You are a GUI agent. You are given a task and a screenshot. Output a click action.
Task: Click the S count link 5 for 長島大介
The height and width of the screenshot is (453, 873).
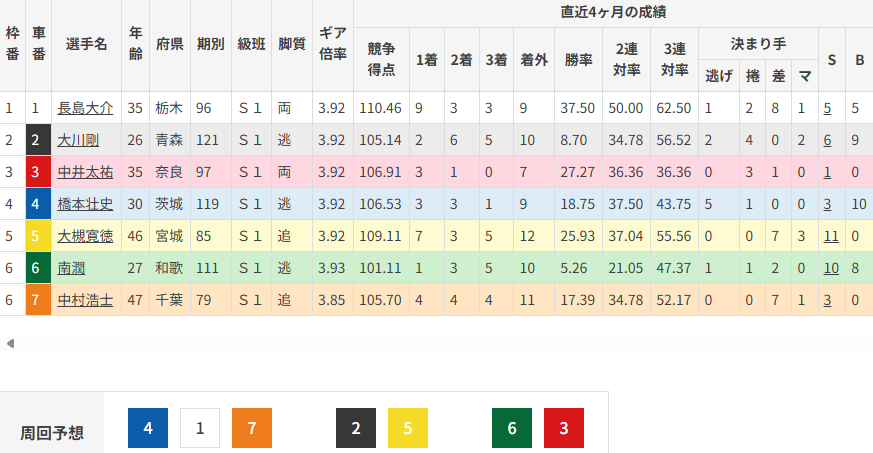click(828, 108)
